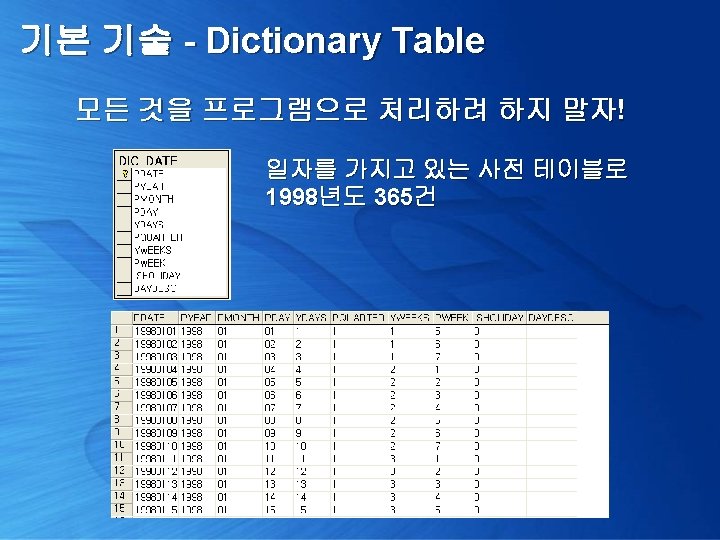Click the text '1998년도 365건'
This screenshot has height=540, width=720.
click(350, 197)
